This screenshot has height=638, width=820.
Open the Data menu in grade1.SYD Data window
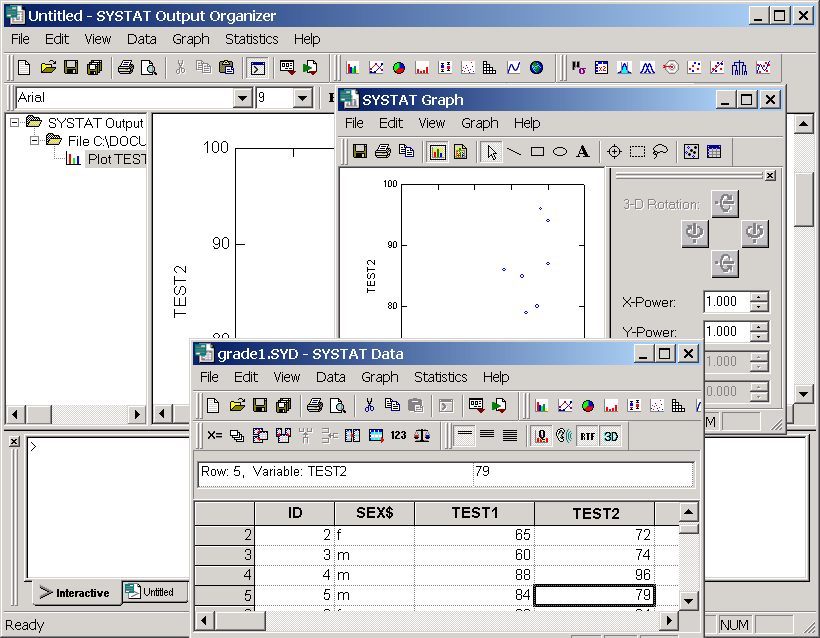tap(331, 377)
